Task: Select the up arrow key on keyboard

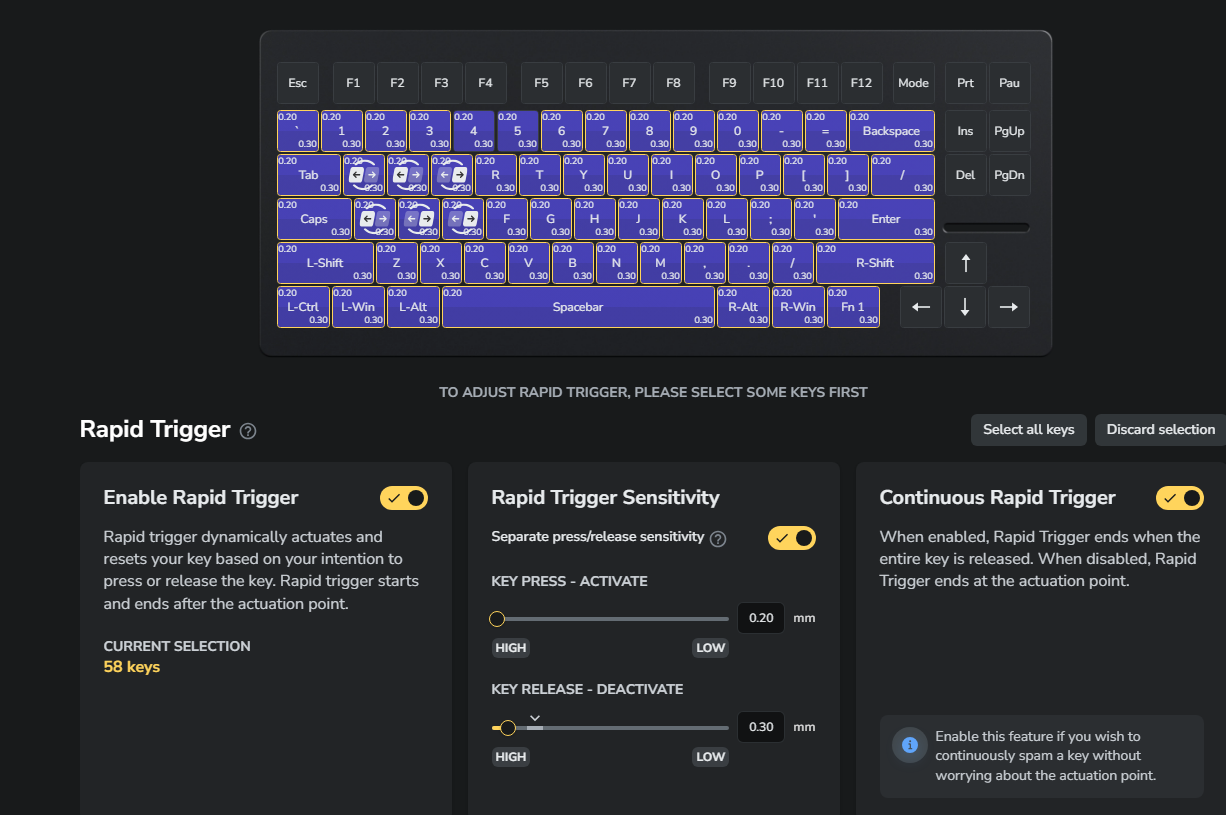Action: pyautogui.click(x=965, y=263)
